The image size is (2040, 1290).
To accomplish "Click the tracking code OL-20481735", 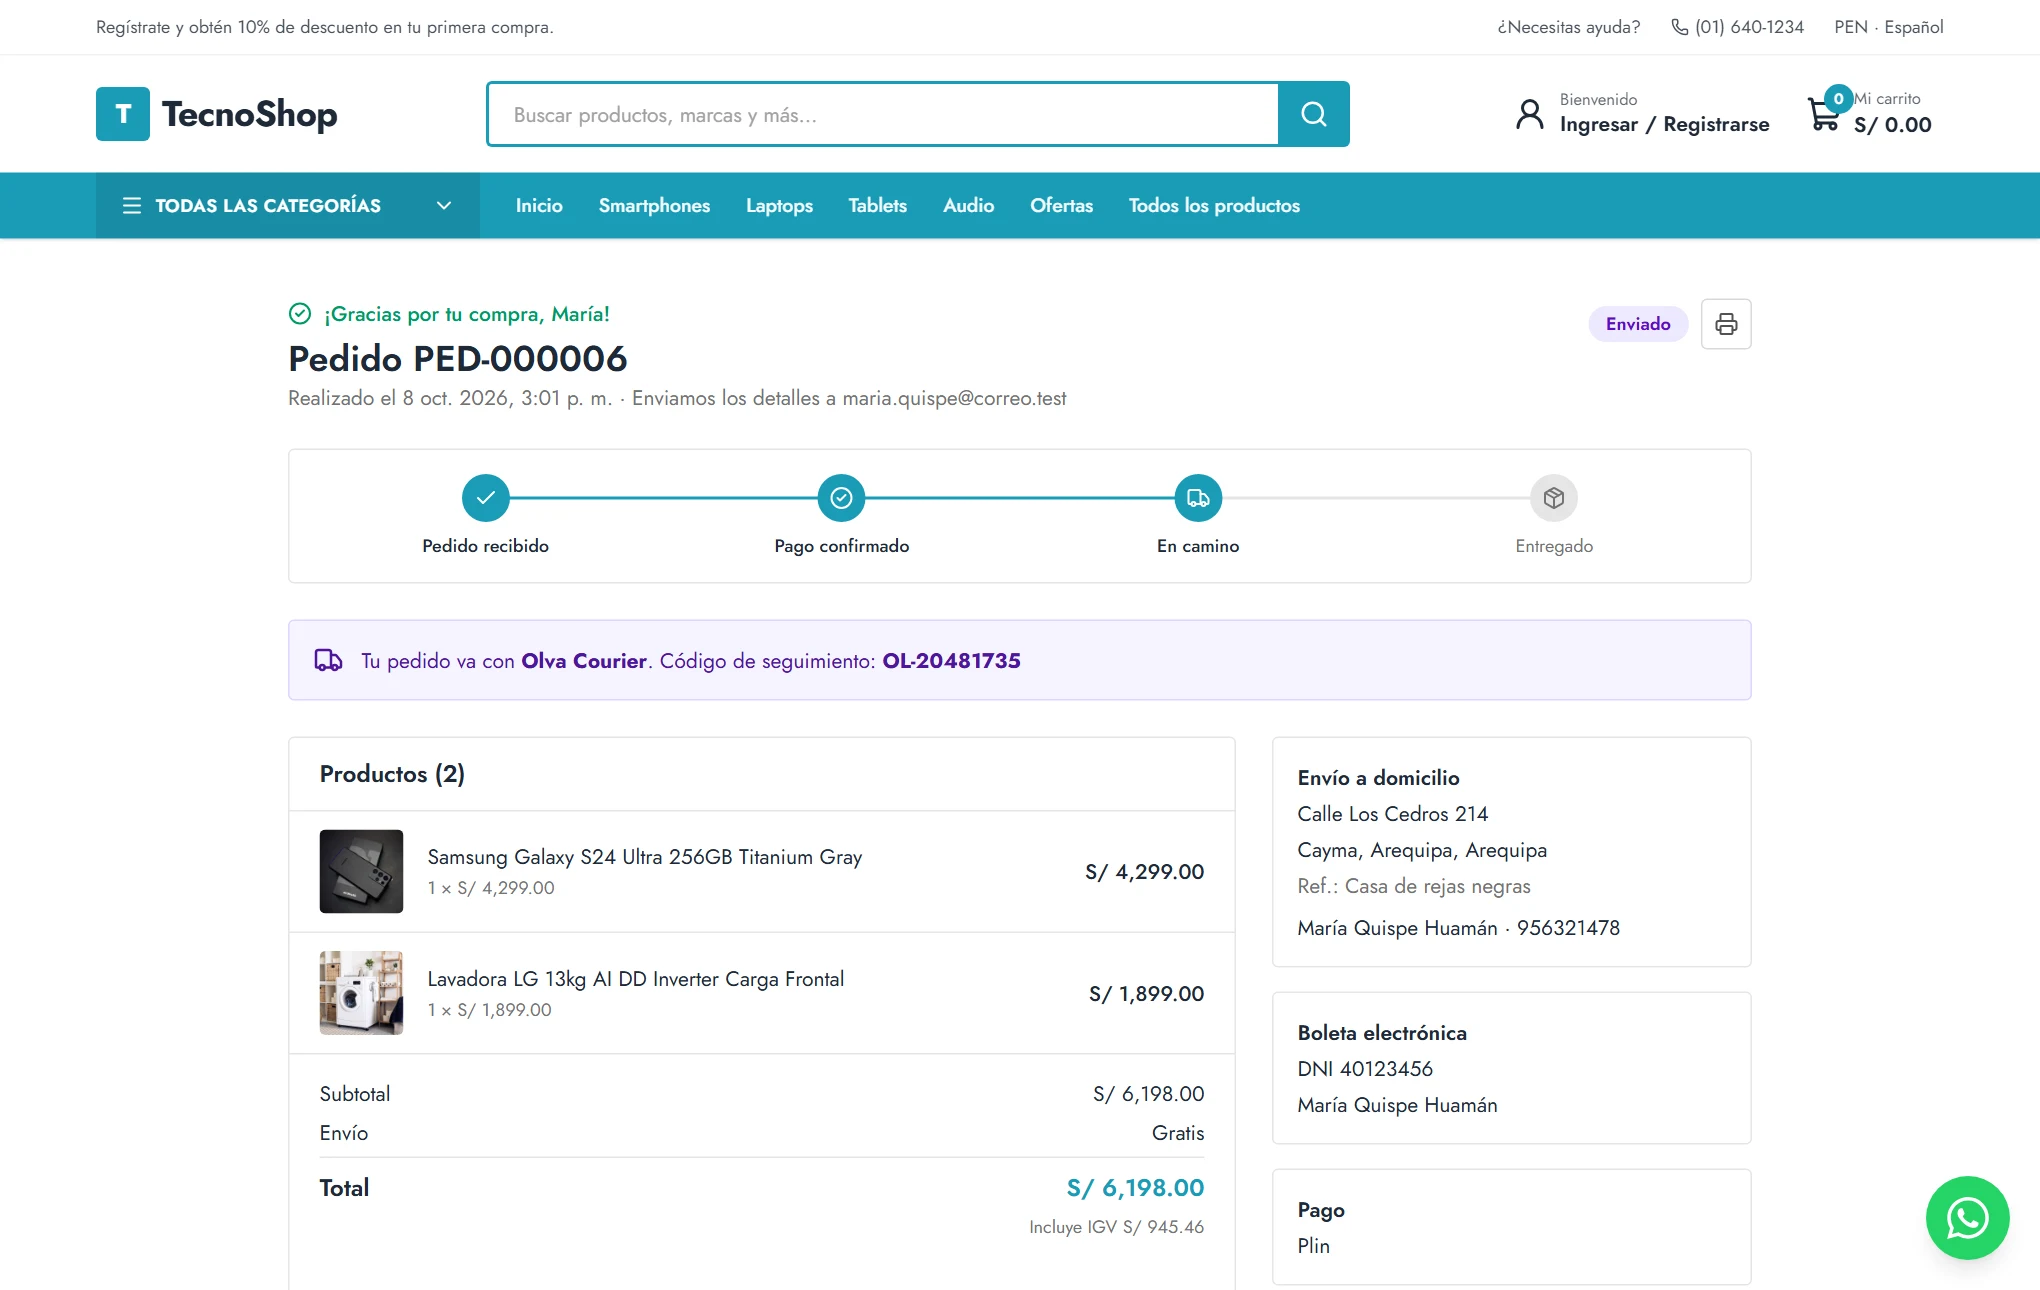I will 951,660.
